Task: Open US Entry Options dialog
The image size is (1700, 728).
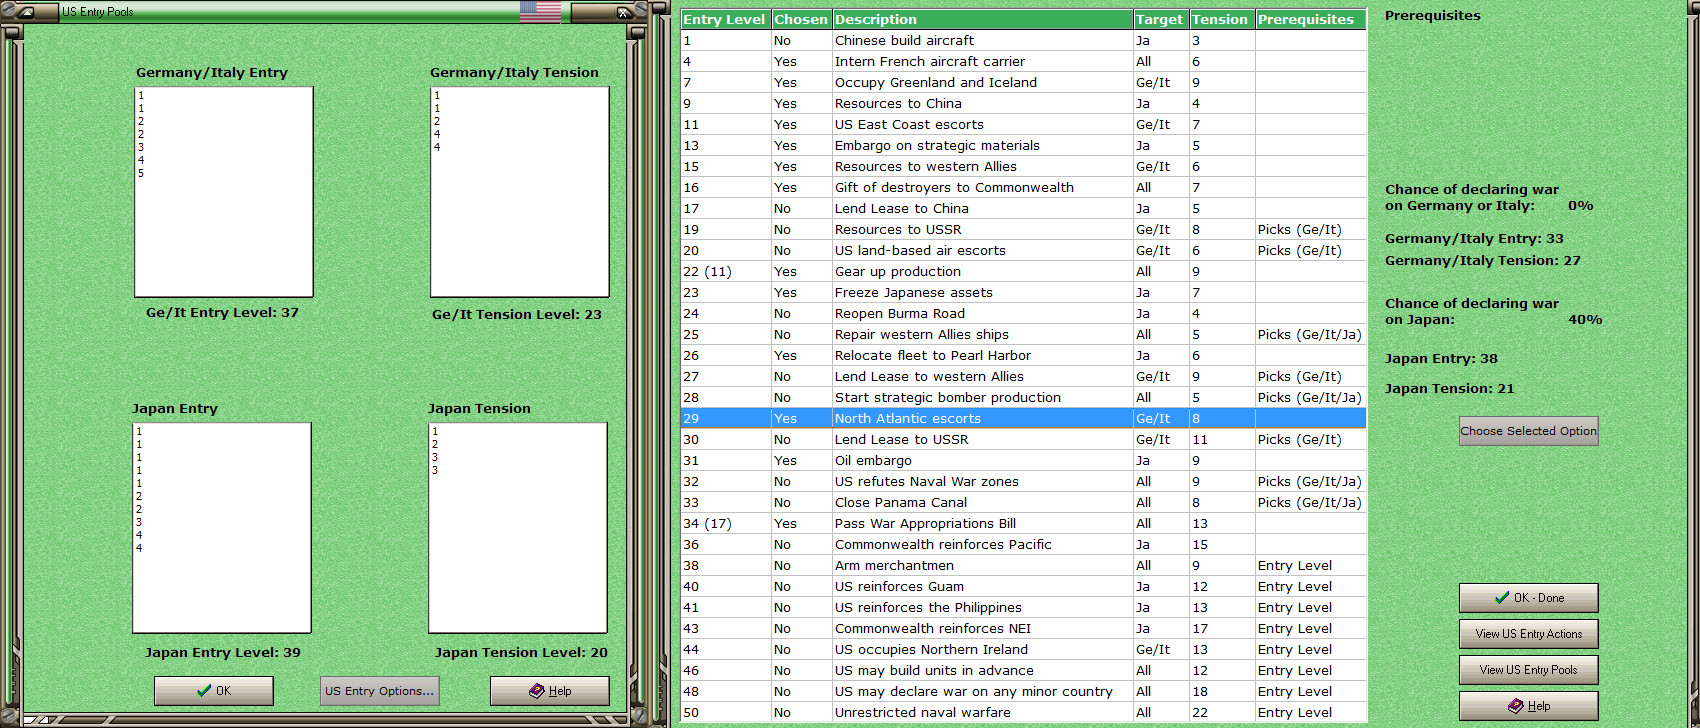Action: tap(379, 691)
